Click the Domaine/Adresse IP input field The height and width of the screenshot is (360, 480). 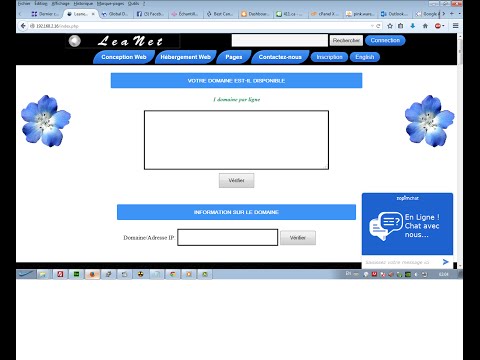click(227, 237)
